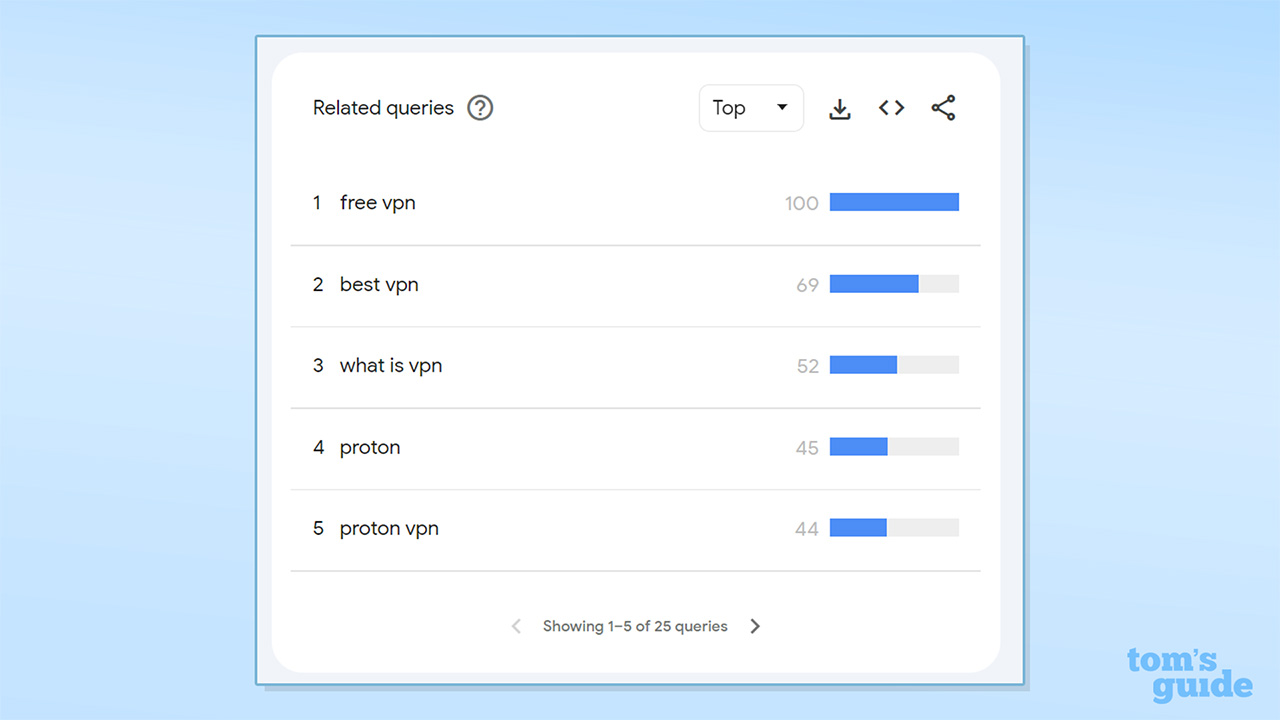Open the "best vpn" query

point(379,285)
